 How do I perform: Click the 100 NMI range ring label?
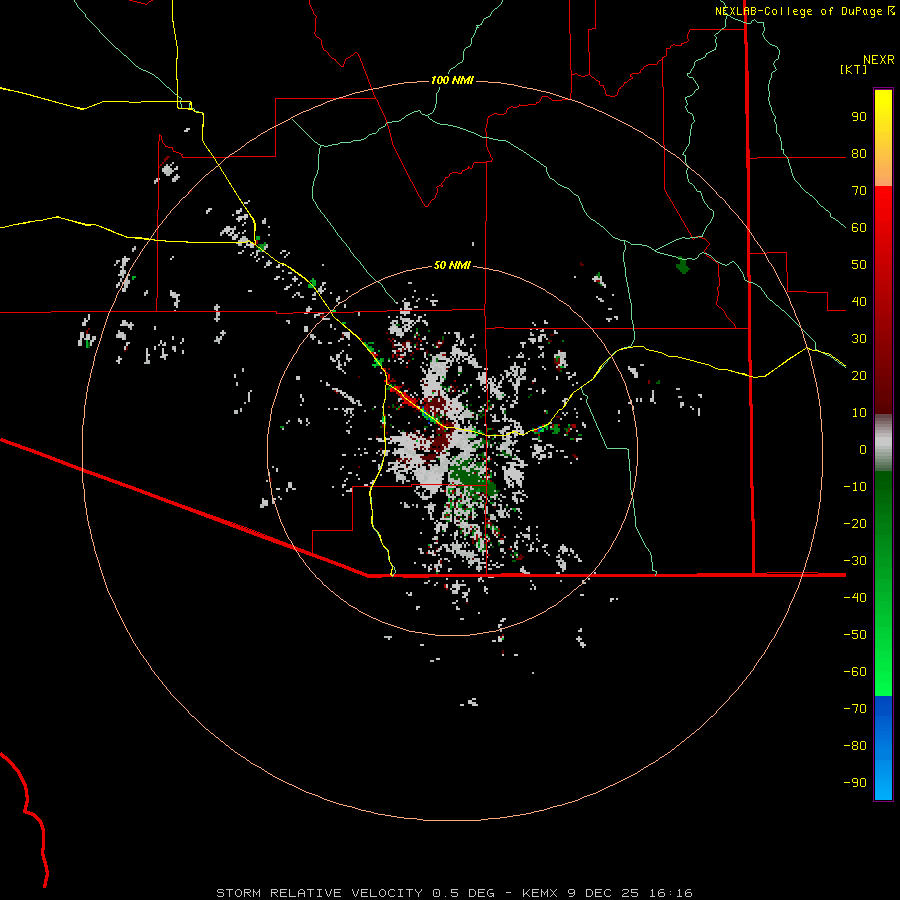(452, 80)
